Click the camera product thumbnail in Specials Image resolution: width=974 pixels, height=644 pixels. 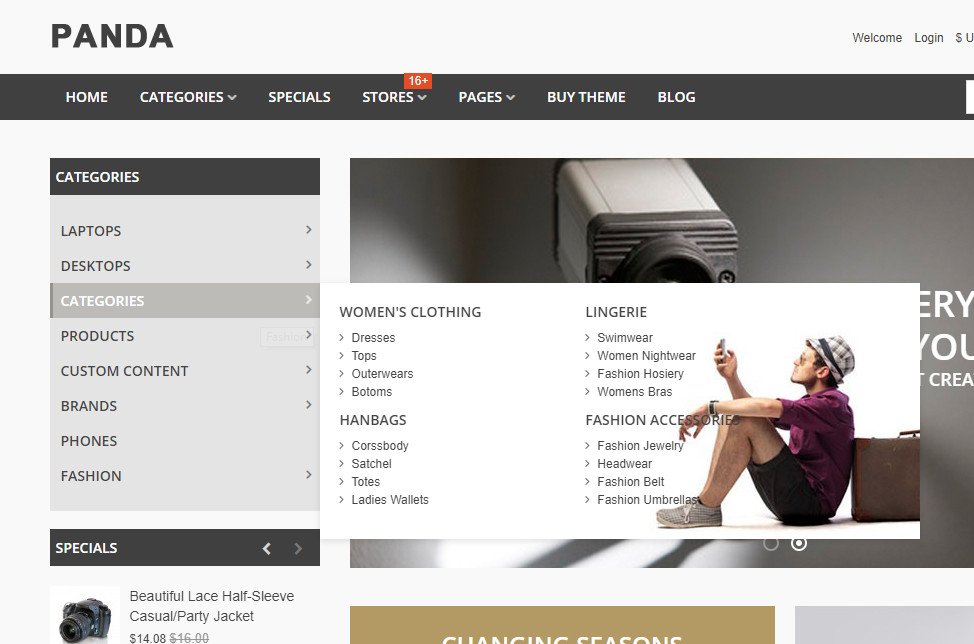(x=85, y=616)
